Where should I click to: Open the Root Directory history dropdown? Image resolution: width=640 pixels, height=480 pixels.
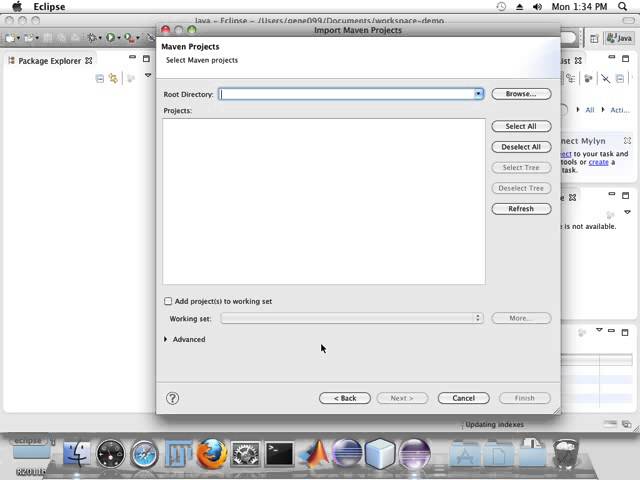coord(478,94)
